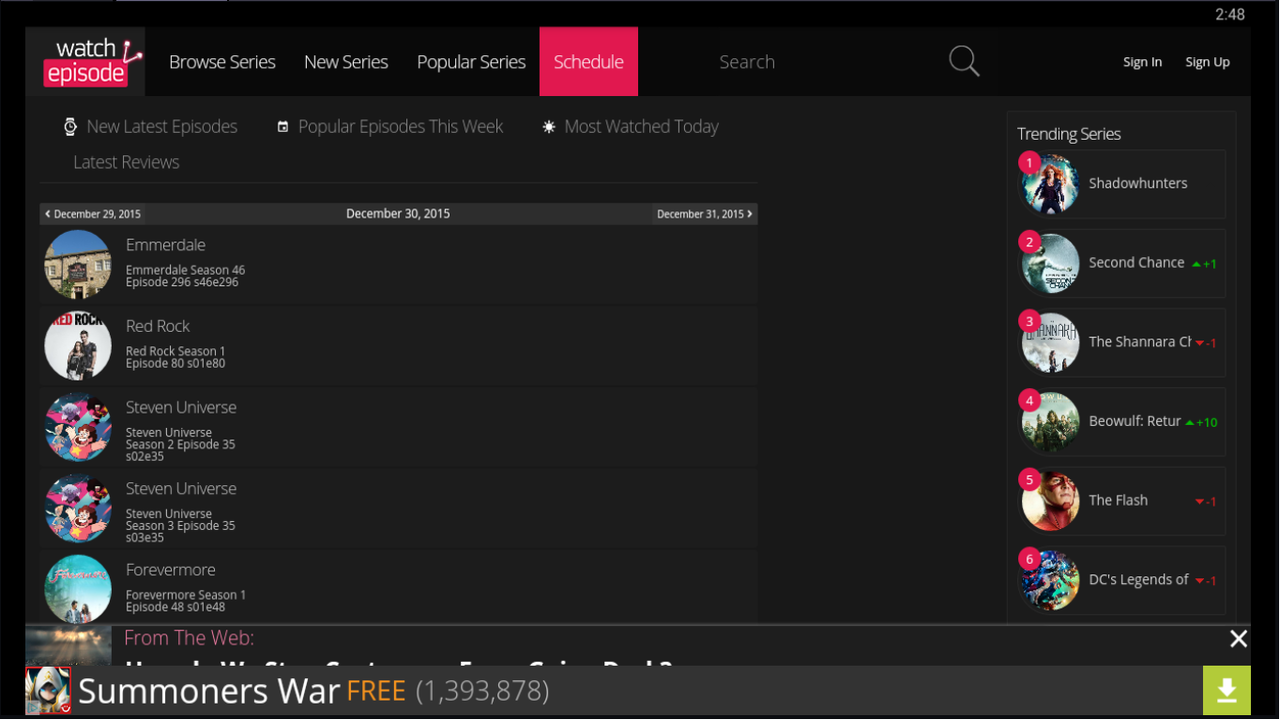Advance to December 31 schedule

704,213
